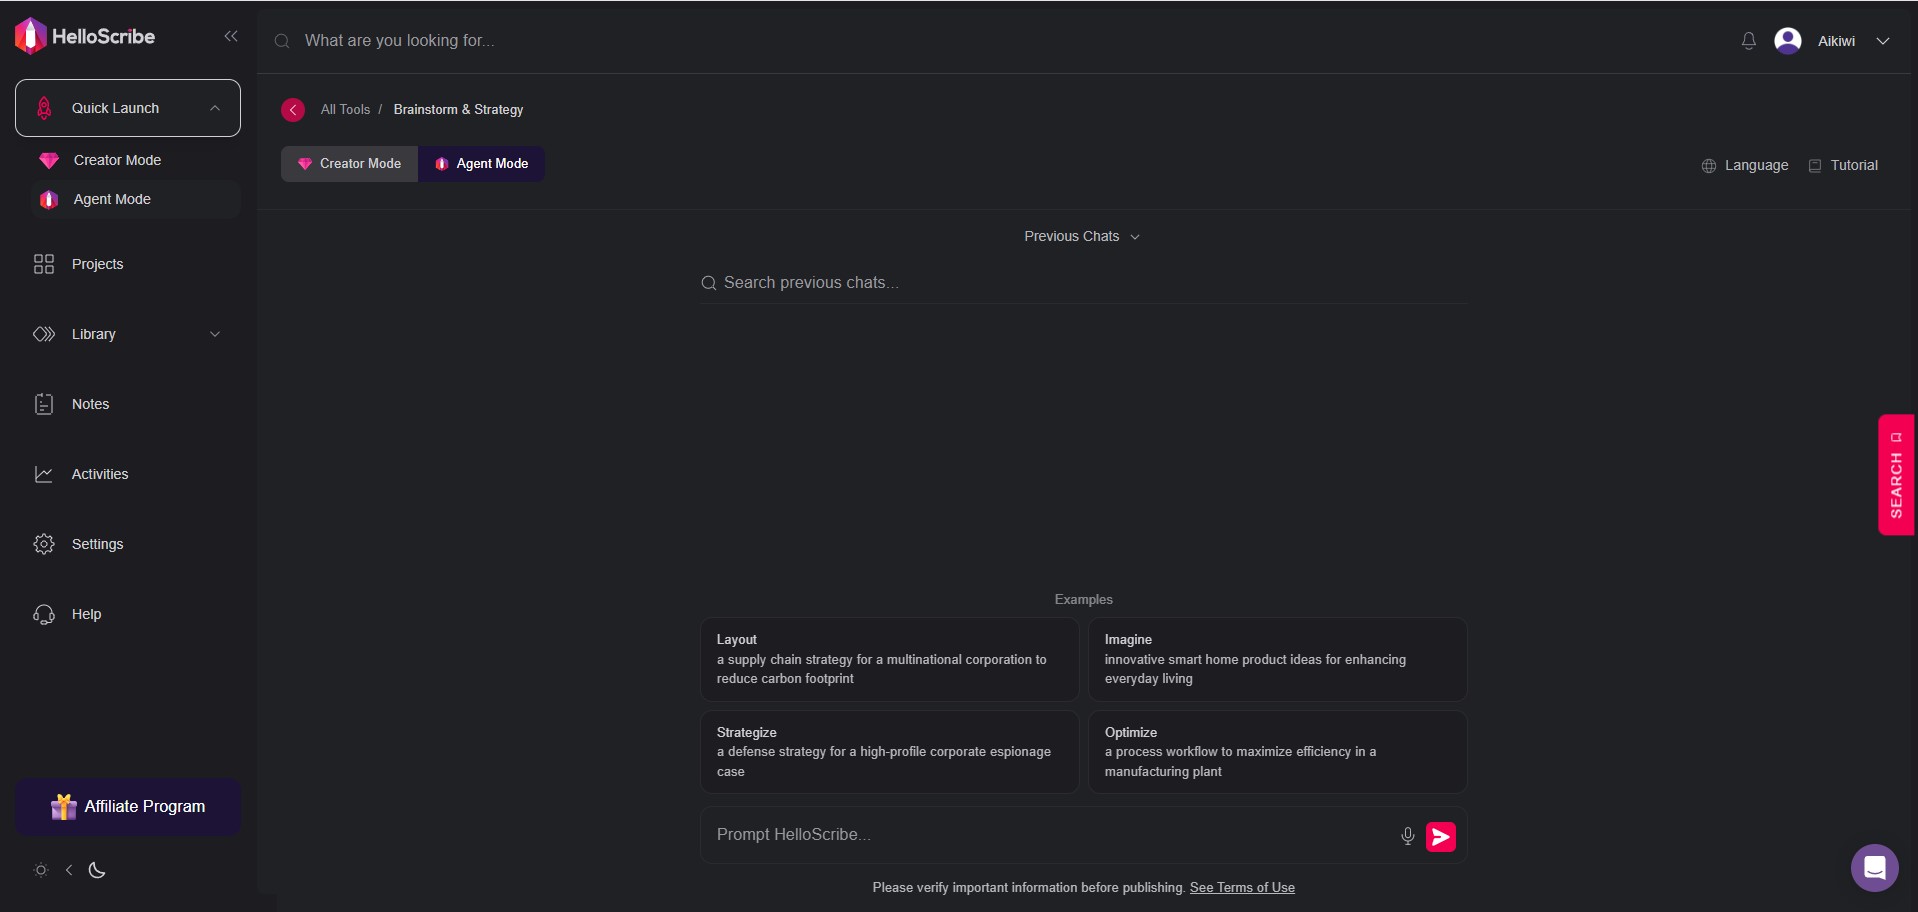Click the Brainstorm & Strategy breadcrumb
The width and height of the screenshot is (1918, 912).
tap(458, 110)
